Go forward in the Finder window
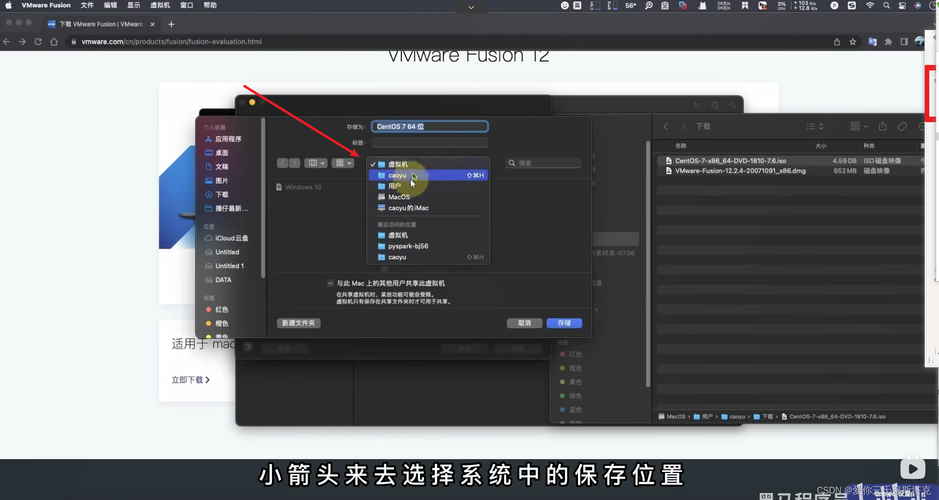The width and height of the screenshot is (939, 500). coord(683,126)
